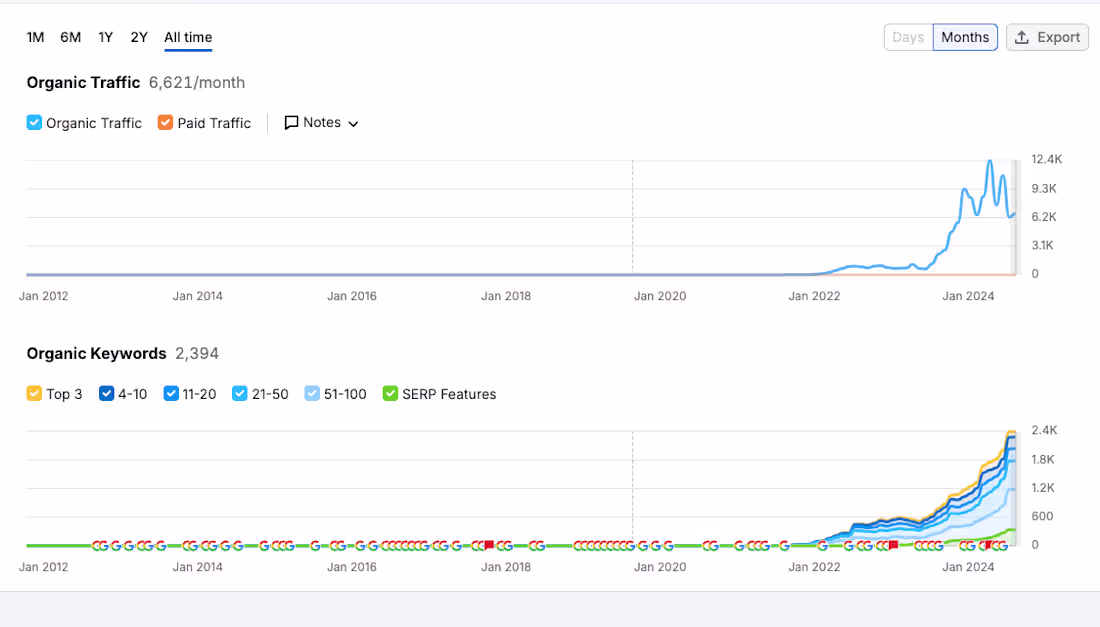Image resolution: width=1100 pixels, height=627 pixels.
Task: Click Google update icon right of Jan 2022
Action: coord(823,546)
